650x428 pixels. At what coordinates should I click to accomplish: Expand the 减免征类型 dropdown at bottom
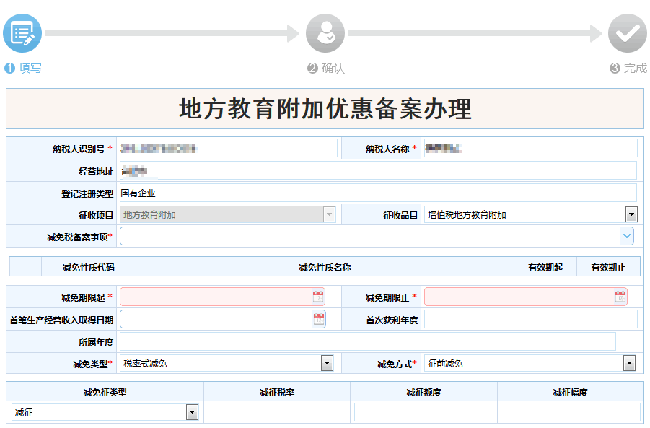pyautogui.click(x=191, y=412)
